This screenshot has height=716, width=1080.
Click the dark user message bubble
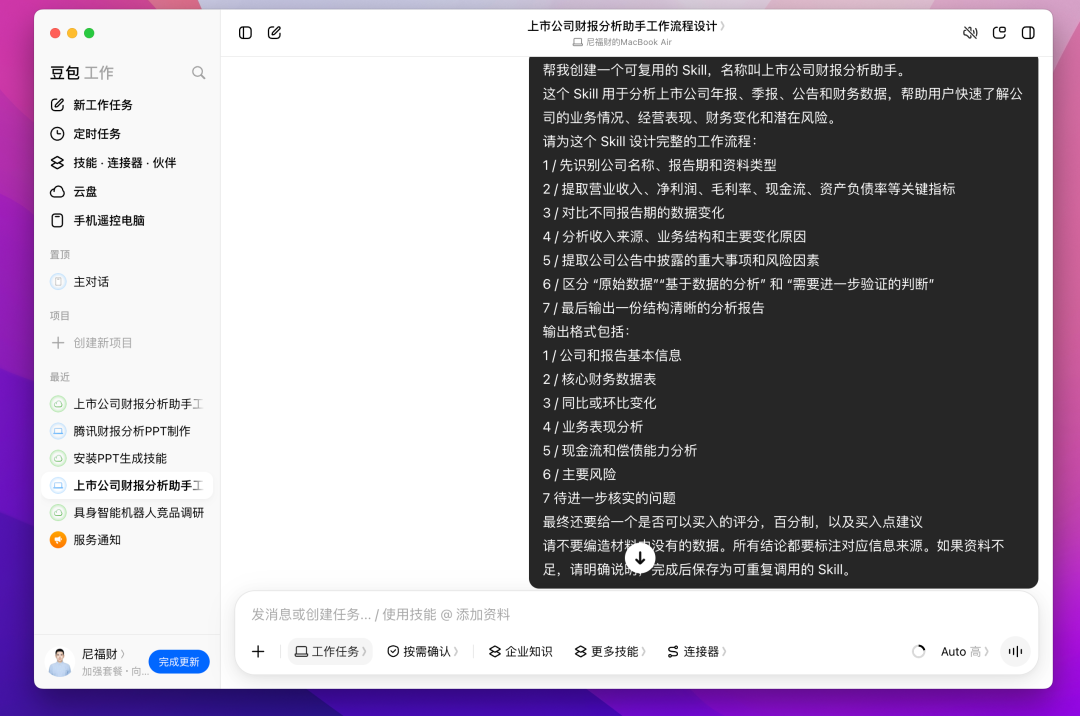click(x=783, y=322)
